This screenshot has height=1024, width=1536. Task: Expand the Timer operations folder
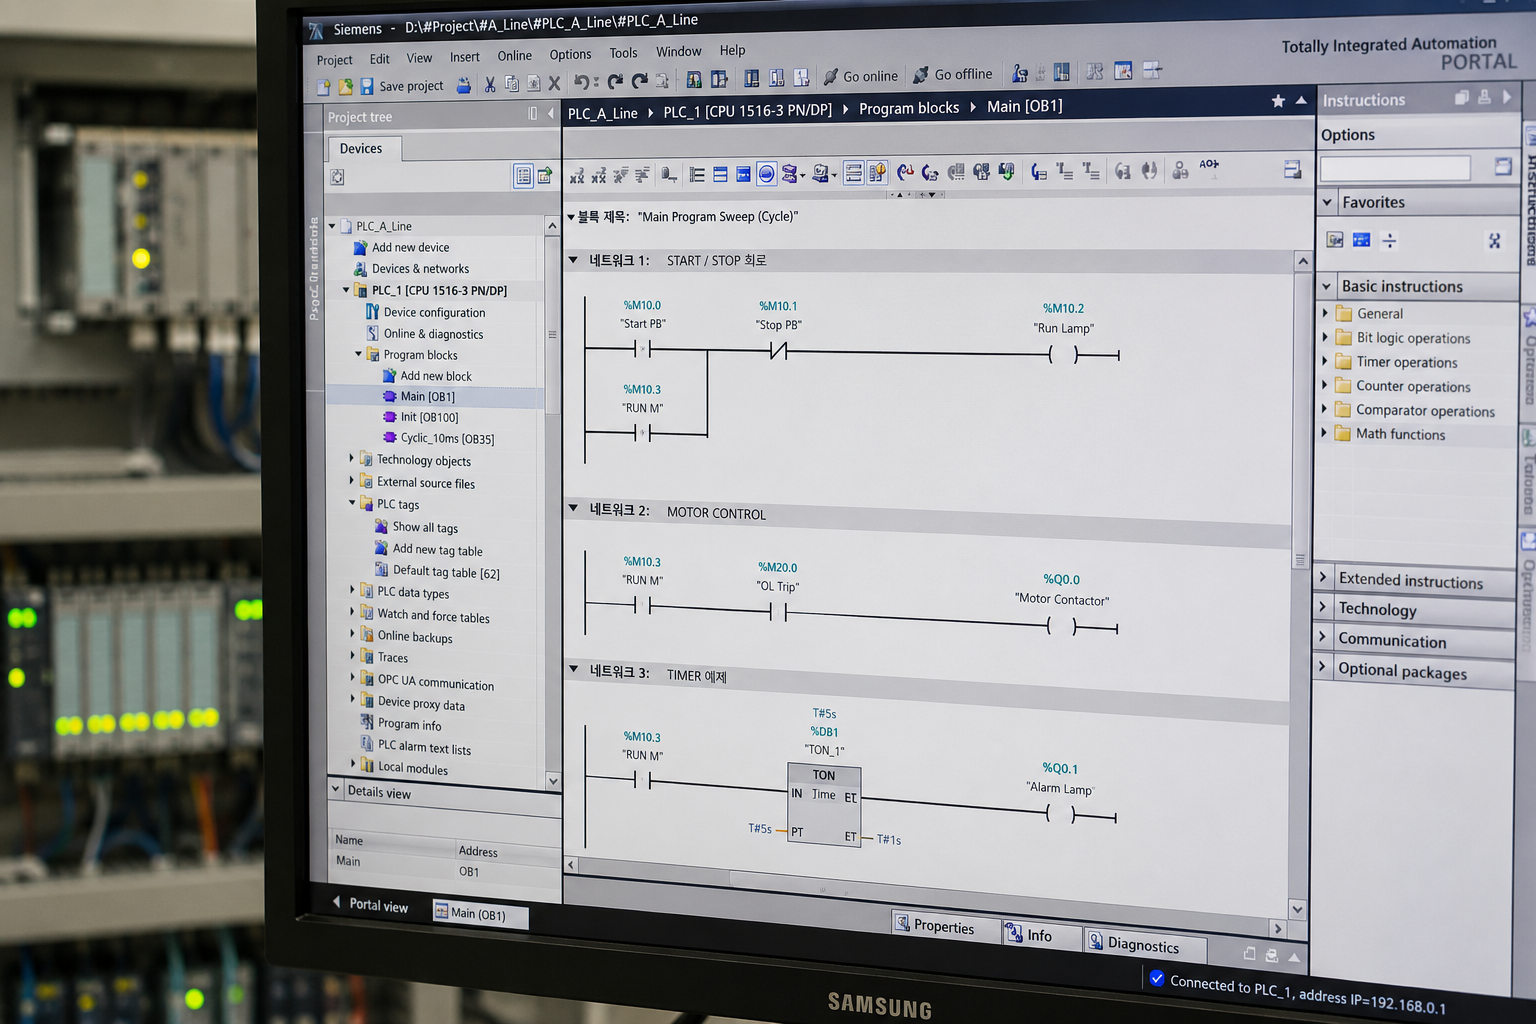(1325, 361)
